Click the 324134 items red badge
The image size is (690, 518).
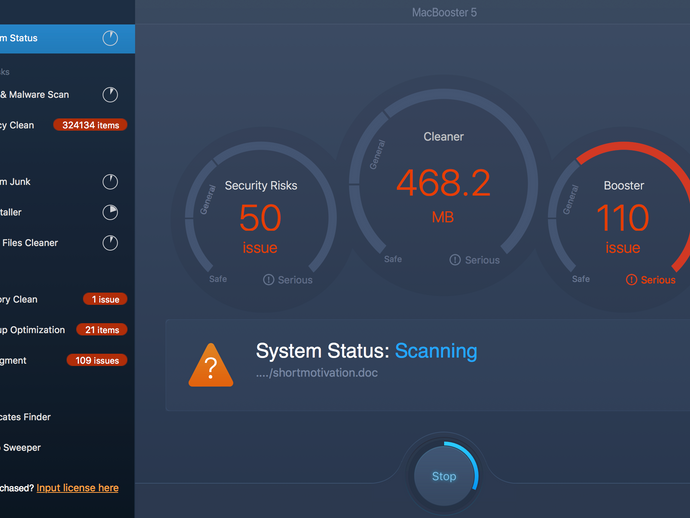(90, 125)
